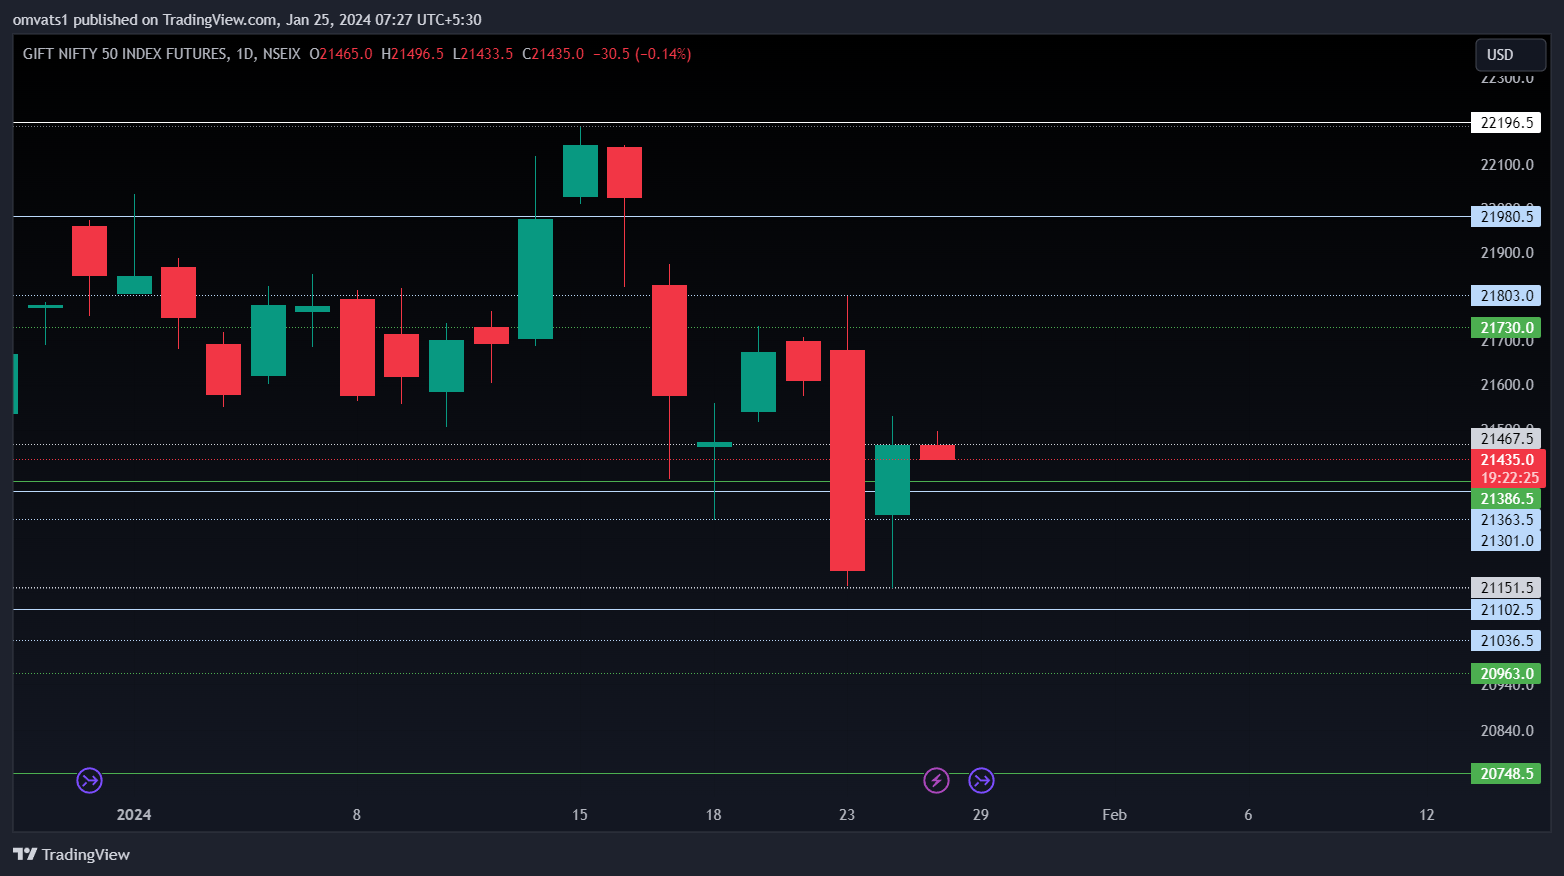Open the USD currency selector
The image size is (1564, 876).
pyautogui.click(x=1510, y=55)
